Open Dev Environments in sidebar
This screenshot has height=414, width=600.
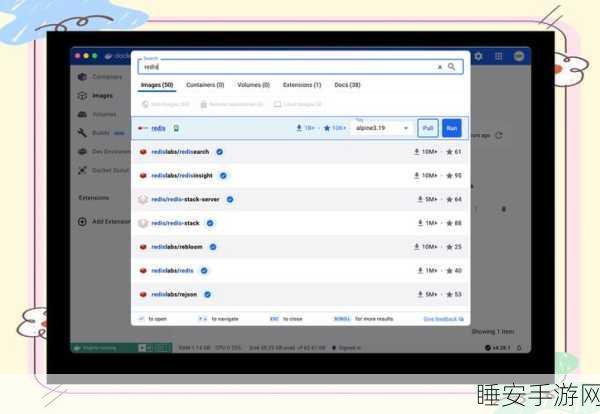click(x=104, y=152)
